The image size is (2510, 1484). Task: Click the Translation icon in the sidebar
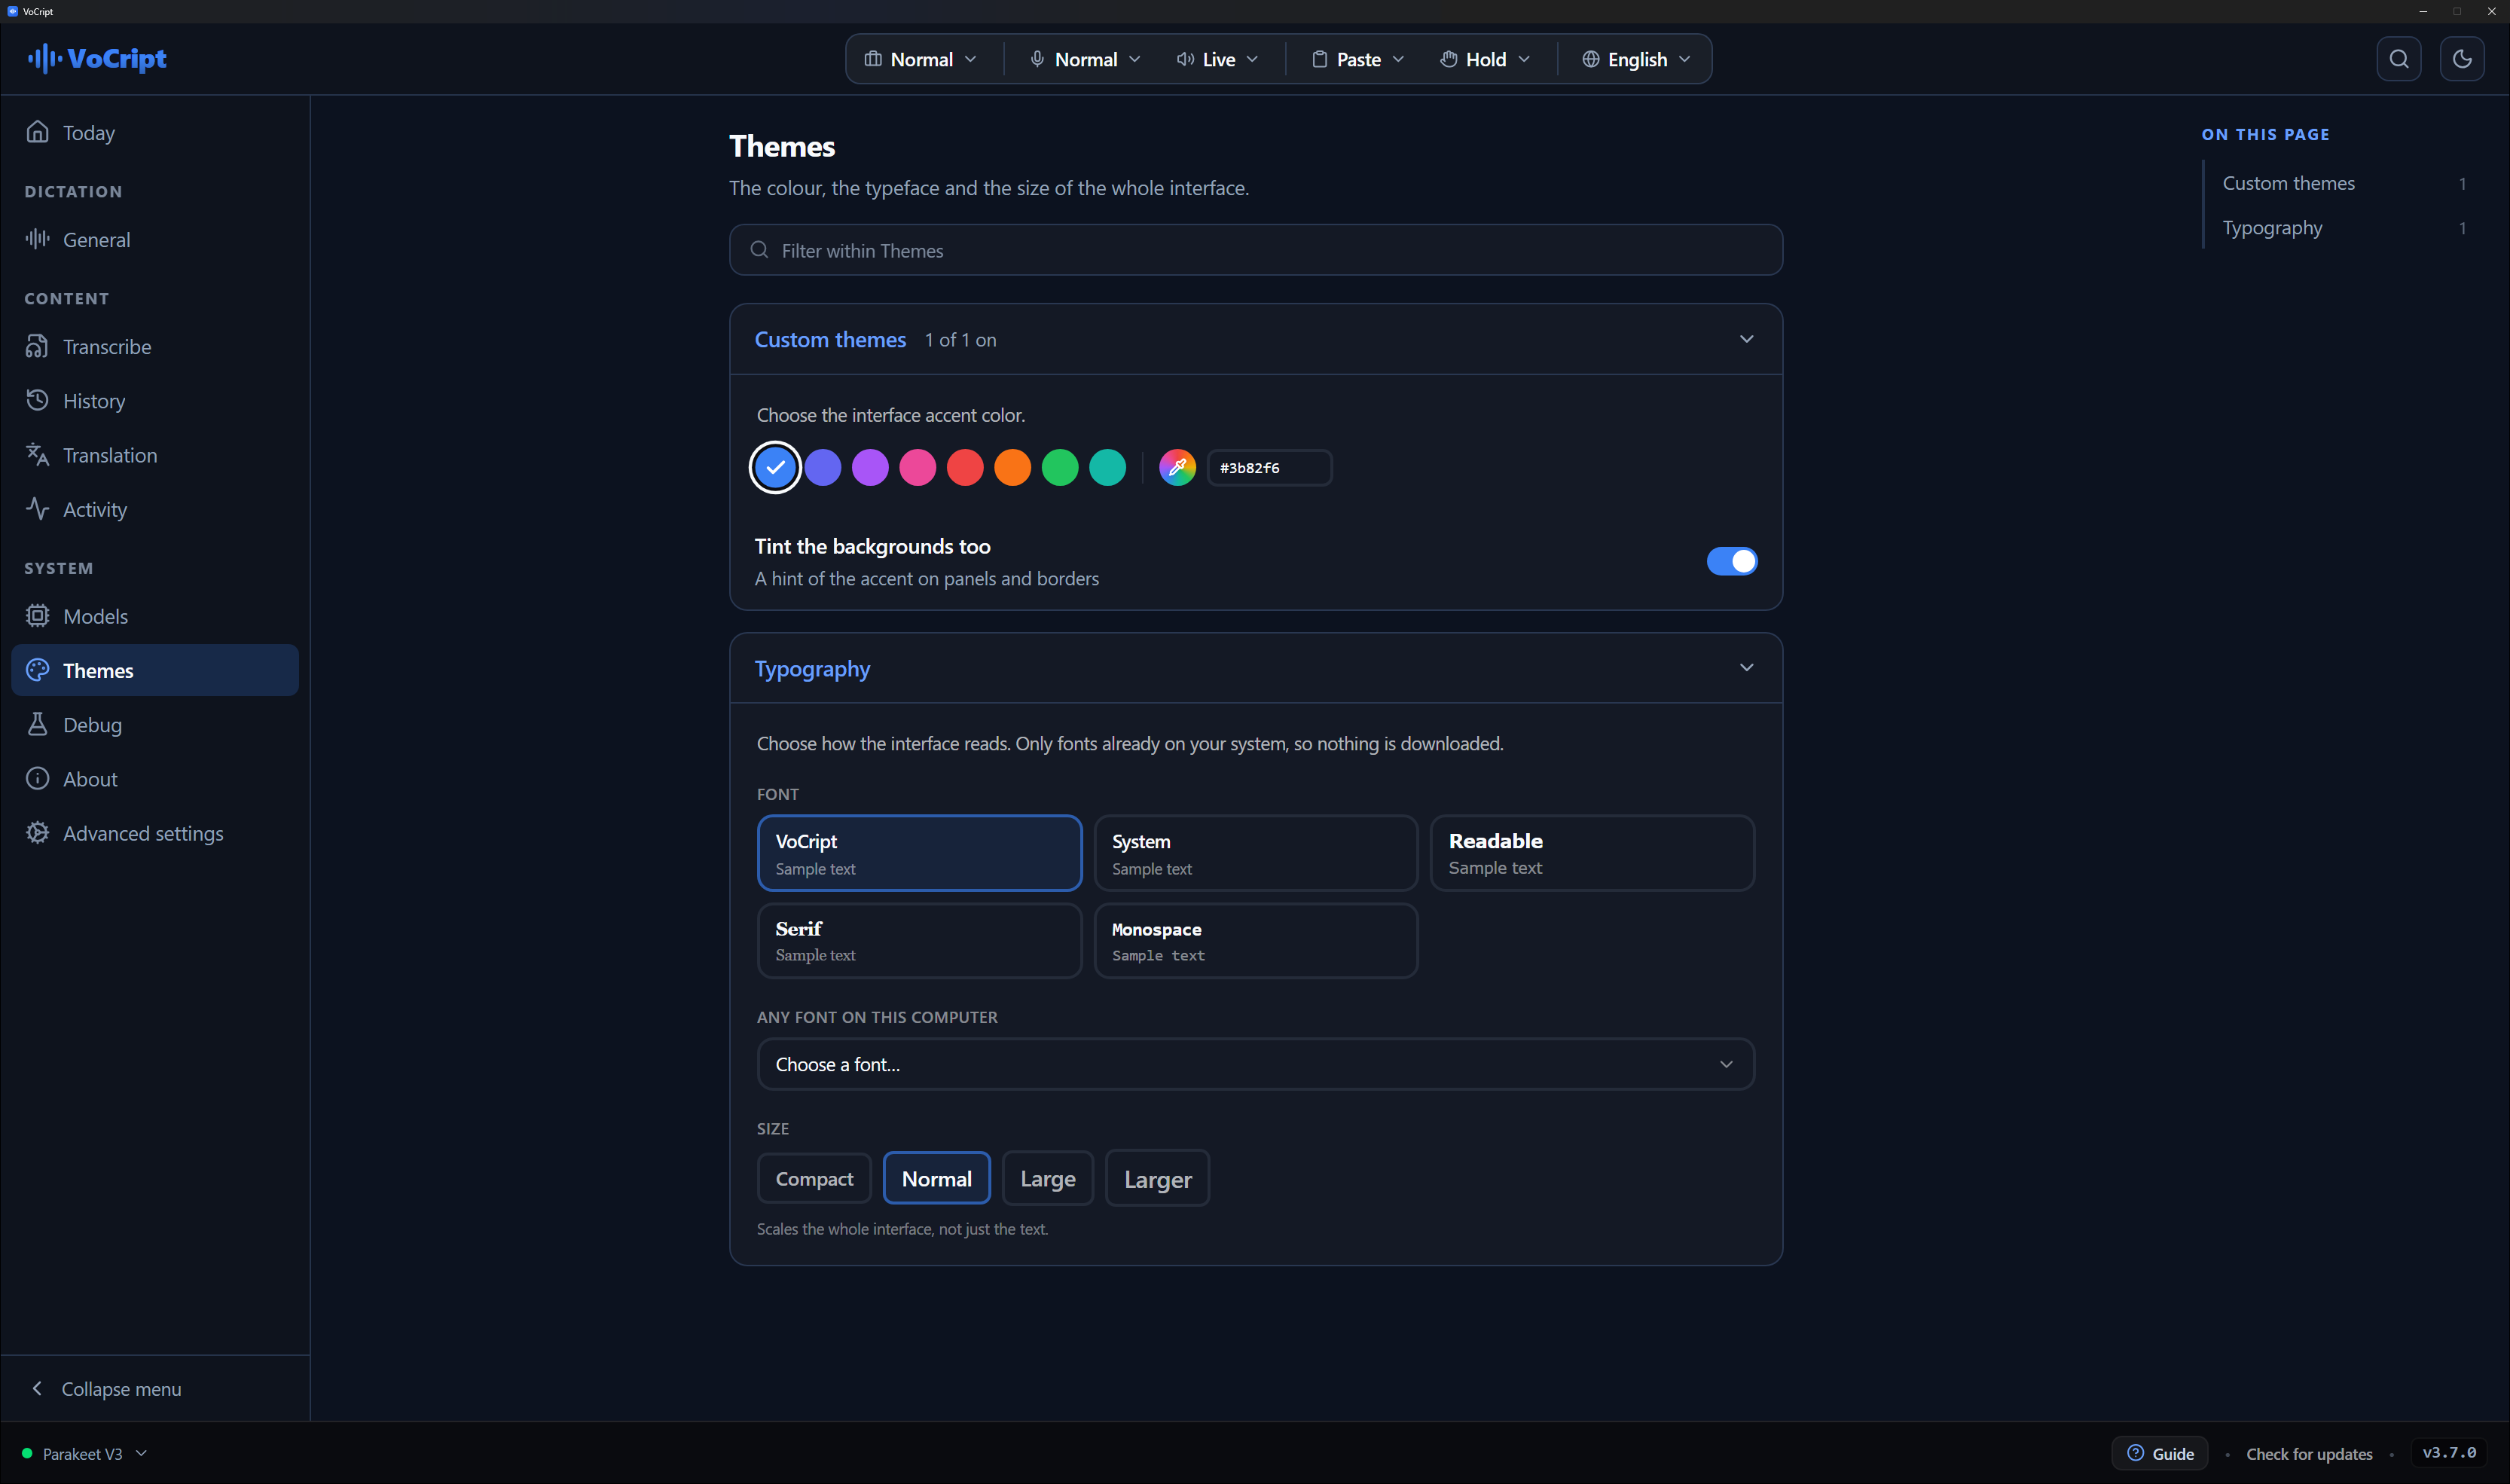(37, 454)
